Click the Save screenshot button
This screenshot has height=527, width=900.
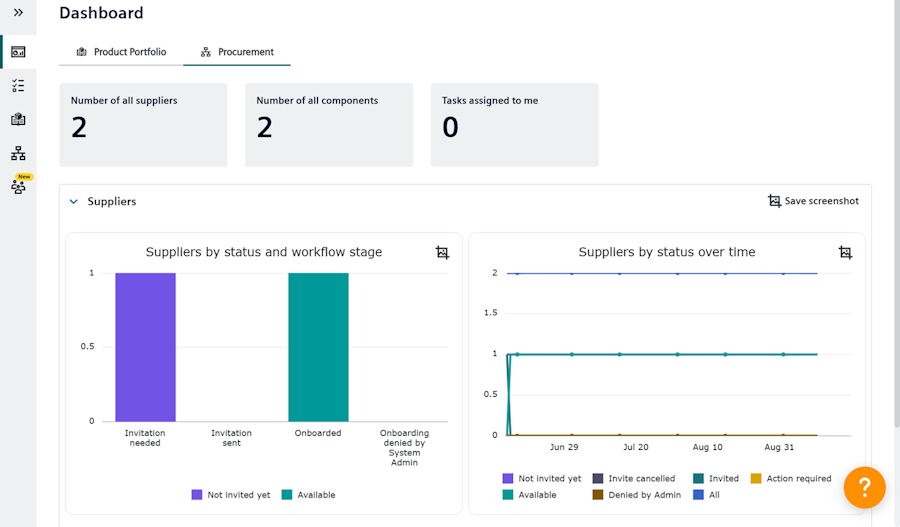click(813, 201)
